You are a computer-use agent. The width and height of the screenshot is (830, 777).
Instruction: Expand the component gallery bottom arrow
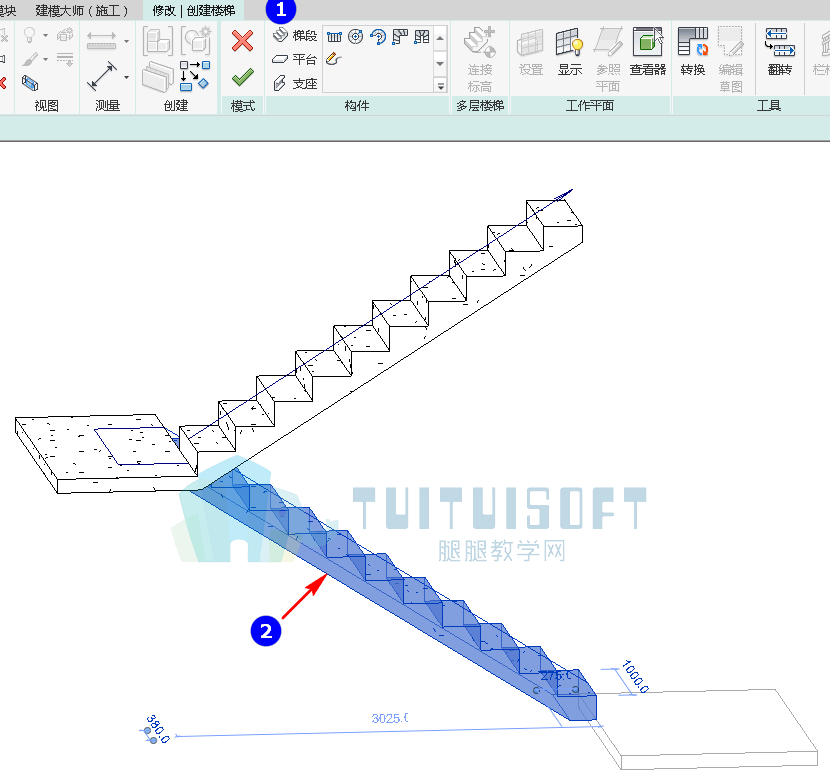pos(440,85)
